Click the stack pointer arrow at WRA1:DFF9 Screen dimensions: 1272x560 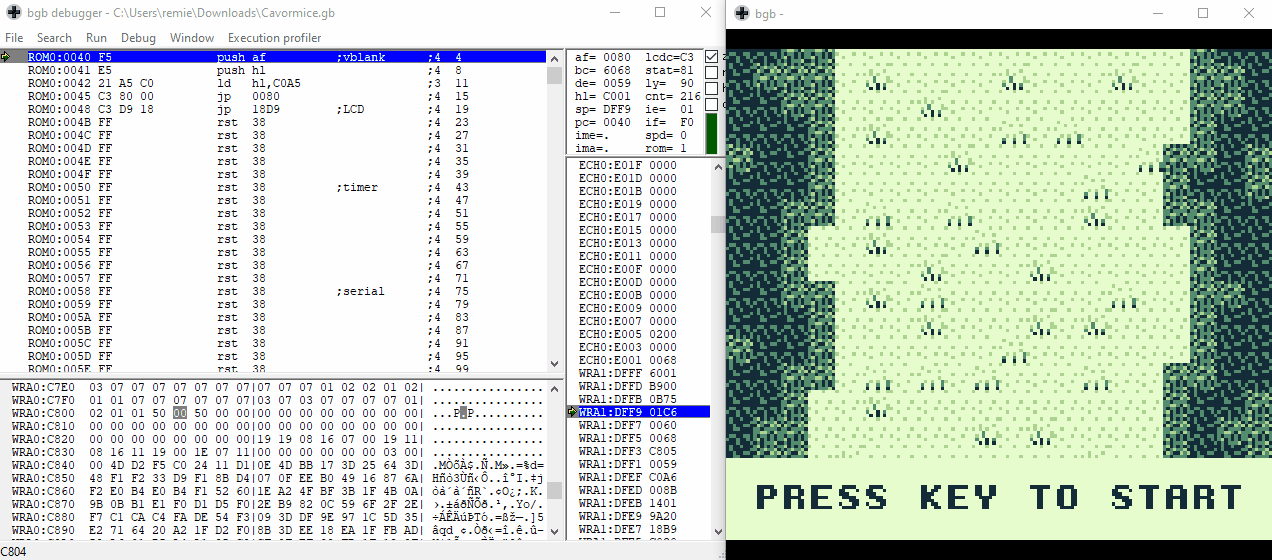point(572,412)
